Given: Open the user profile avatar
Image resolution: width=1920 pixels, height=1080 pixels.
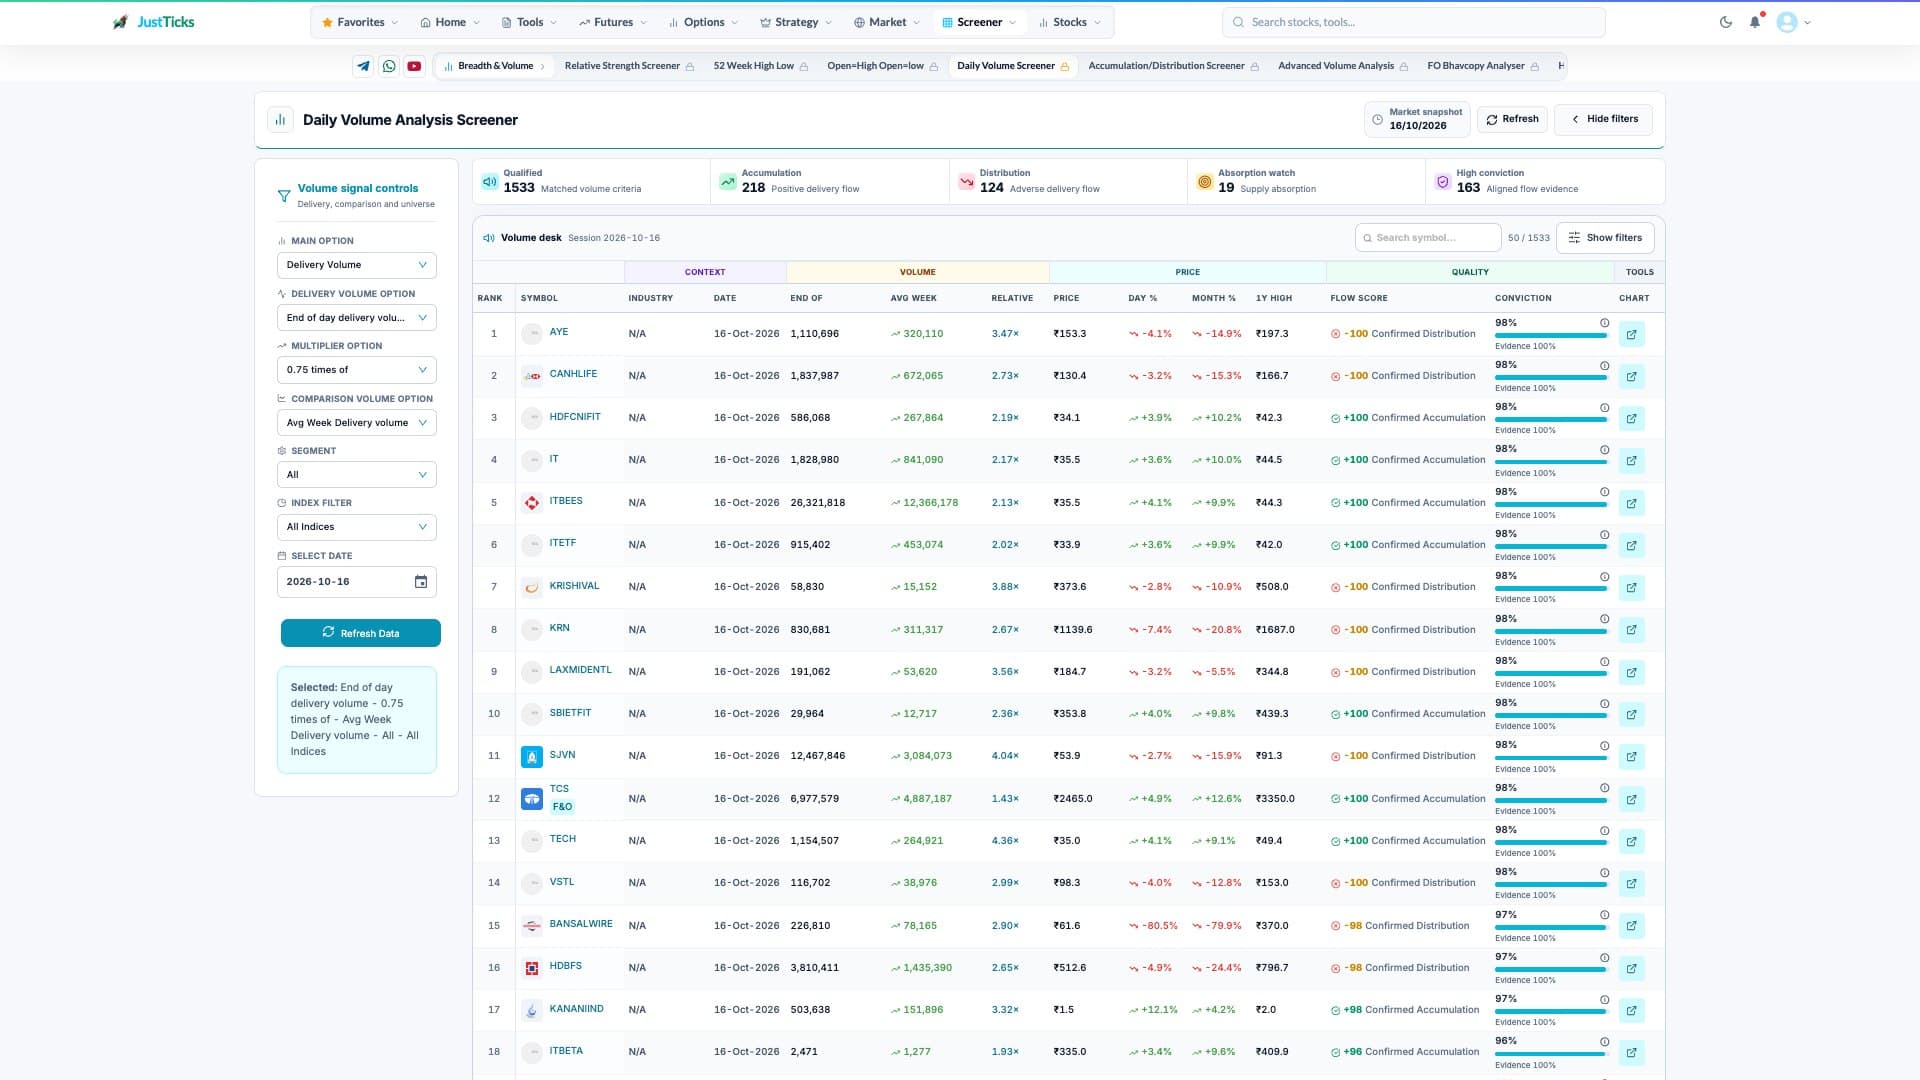Looking at the screenshot, I should [x=1787, y=22].
